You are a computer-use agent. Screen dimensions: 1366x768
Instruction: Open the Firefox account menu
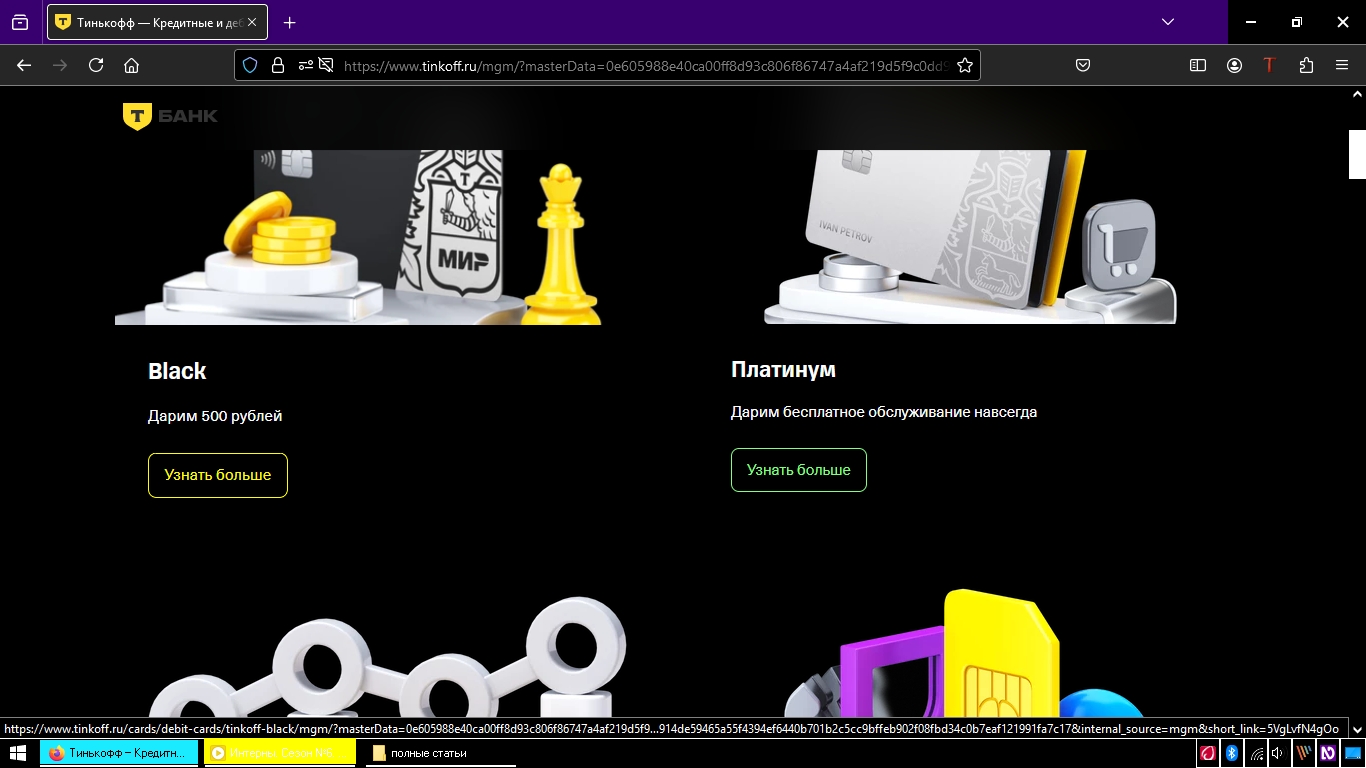(1234, 65)
